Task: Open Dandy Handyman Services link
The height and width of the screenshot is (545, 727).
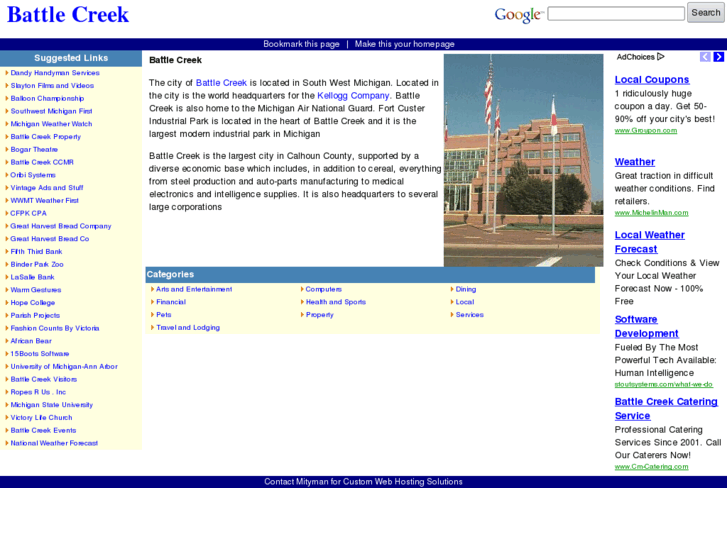Action: click(x=55, y=73)
